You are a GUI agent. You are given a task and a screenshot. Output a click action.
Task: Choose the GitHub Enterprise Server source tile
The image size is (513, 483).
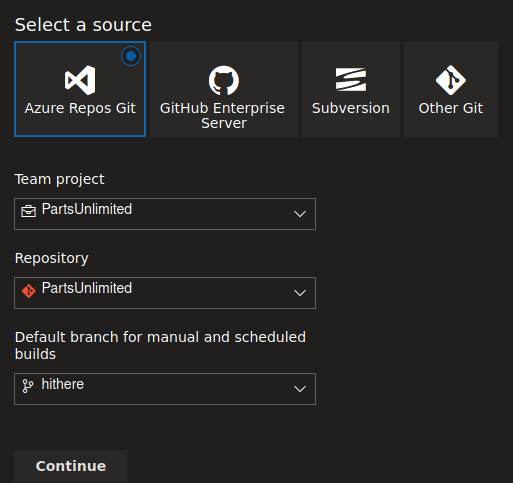[224, 89]
